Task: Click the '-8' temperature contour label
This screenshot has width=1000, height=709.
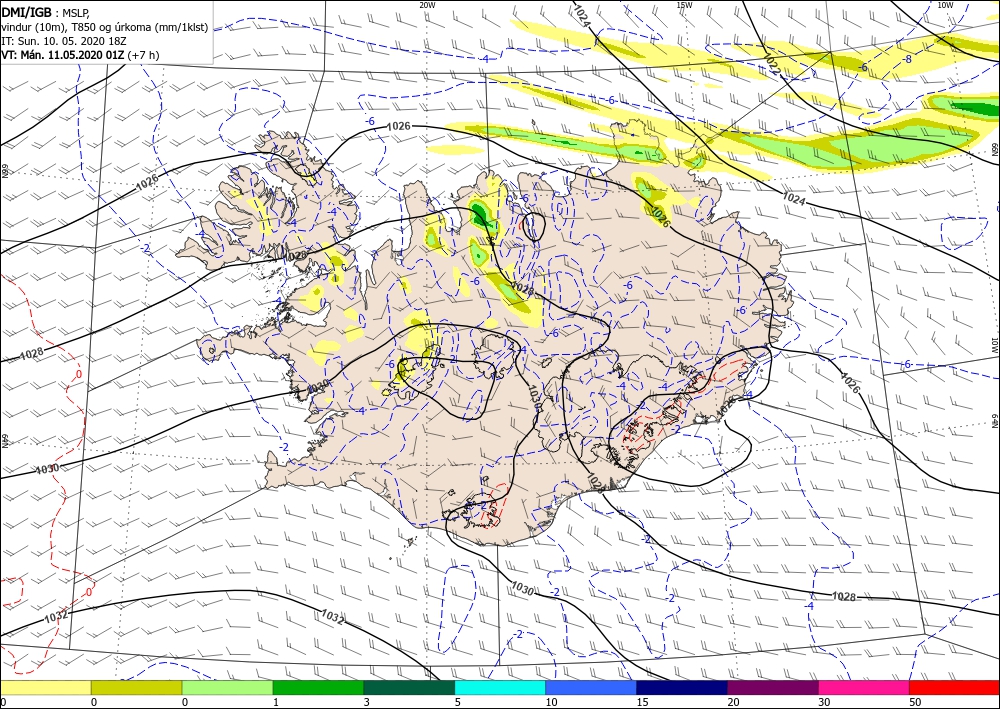Action: (x=908, y=59)
